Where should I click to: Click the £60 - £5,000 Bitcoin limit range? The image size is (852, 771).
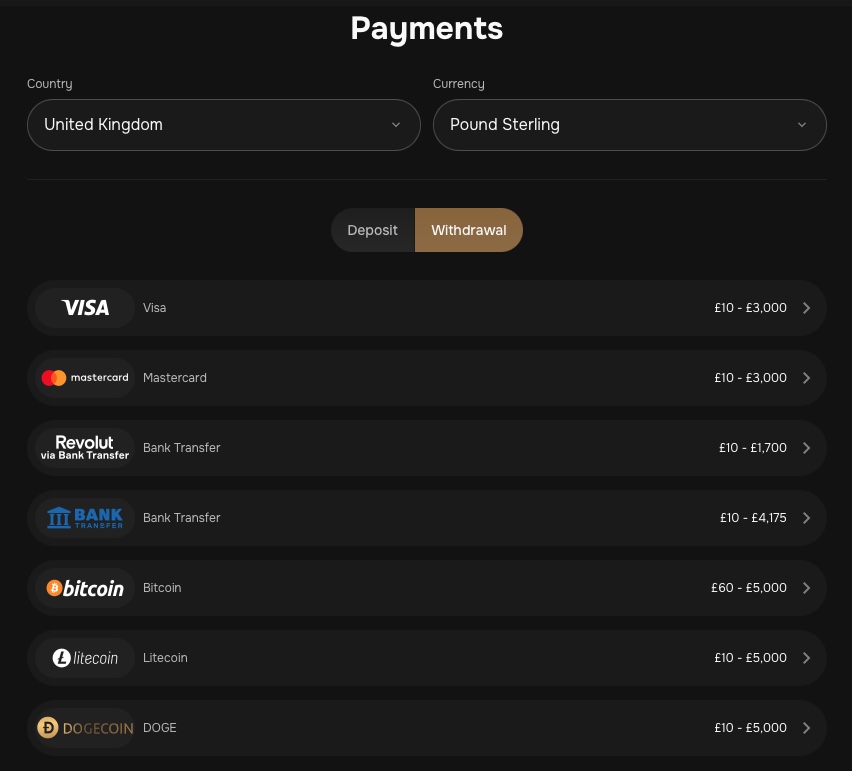pos(748,587)
